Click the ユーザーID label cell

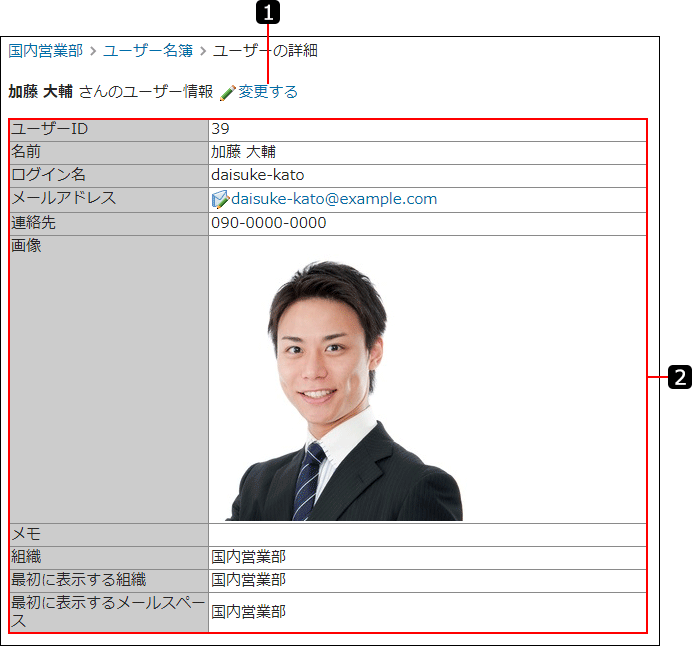(109, 130)
